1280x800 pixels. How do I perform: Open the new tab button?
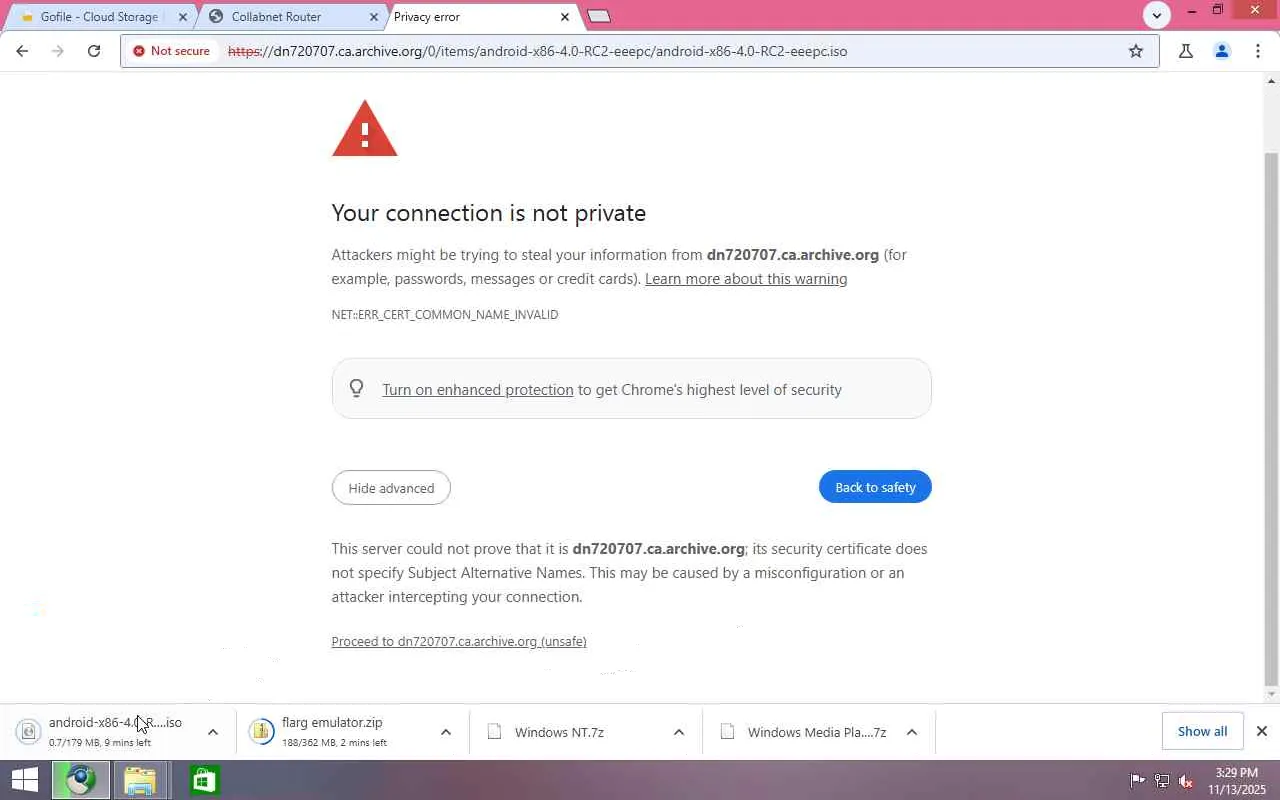coord(599,16)
